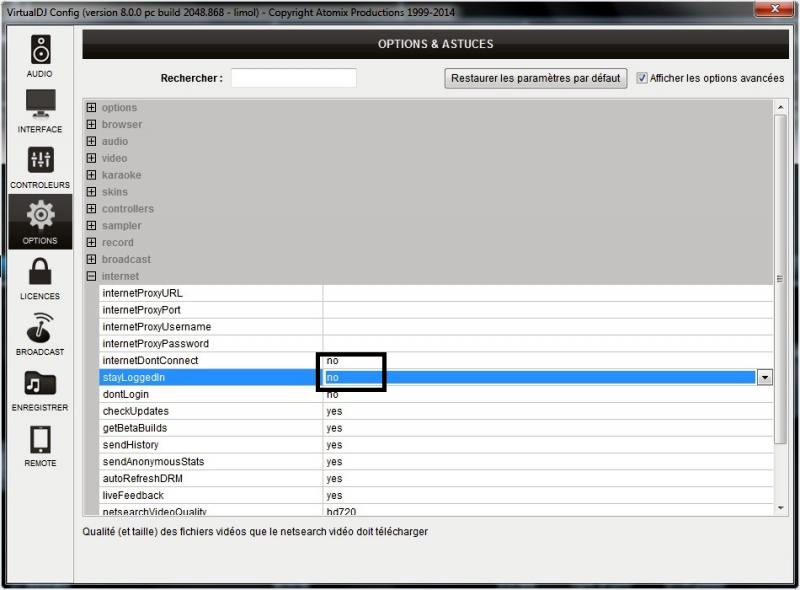This screenshot has width=800, height=590.
Task: Open the stayLoggedIn value dropdown arrow
Action: coord(764,377)
